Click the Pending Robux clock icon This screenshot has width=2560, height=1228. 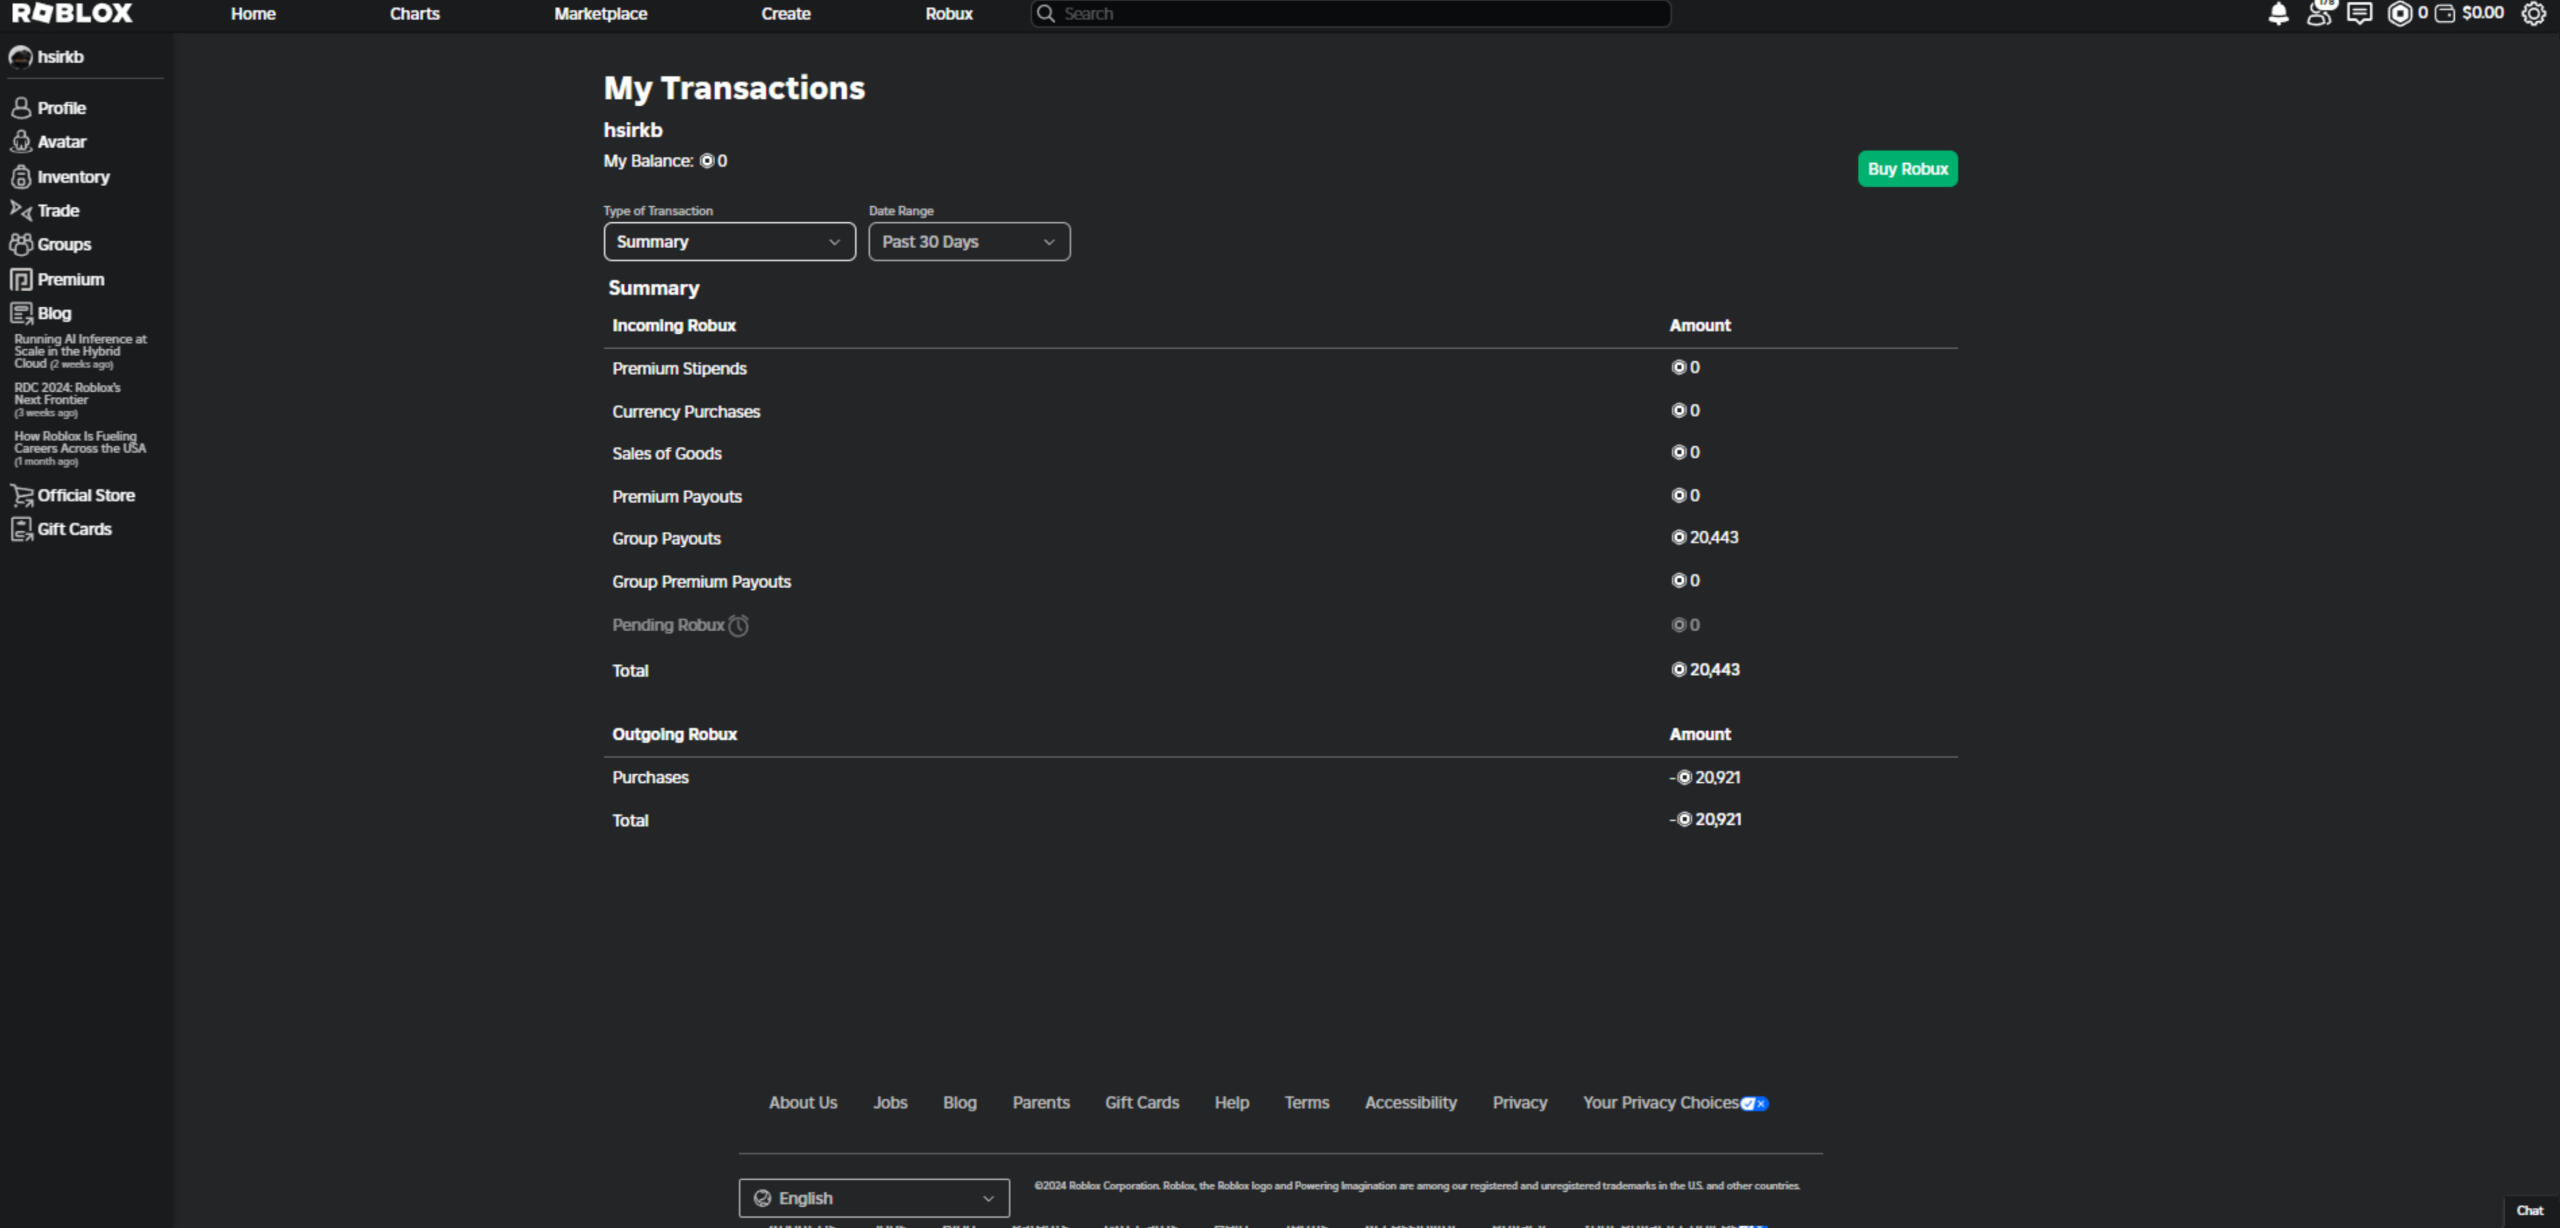738,625
